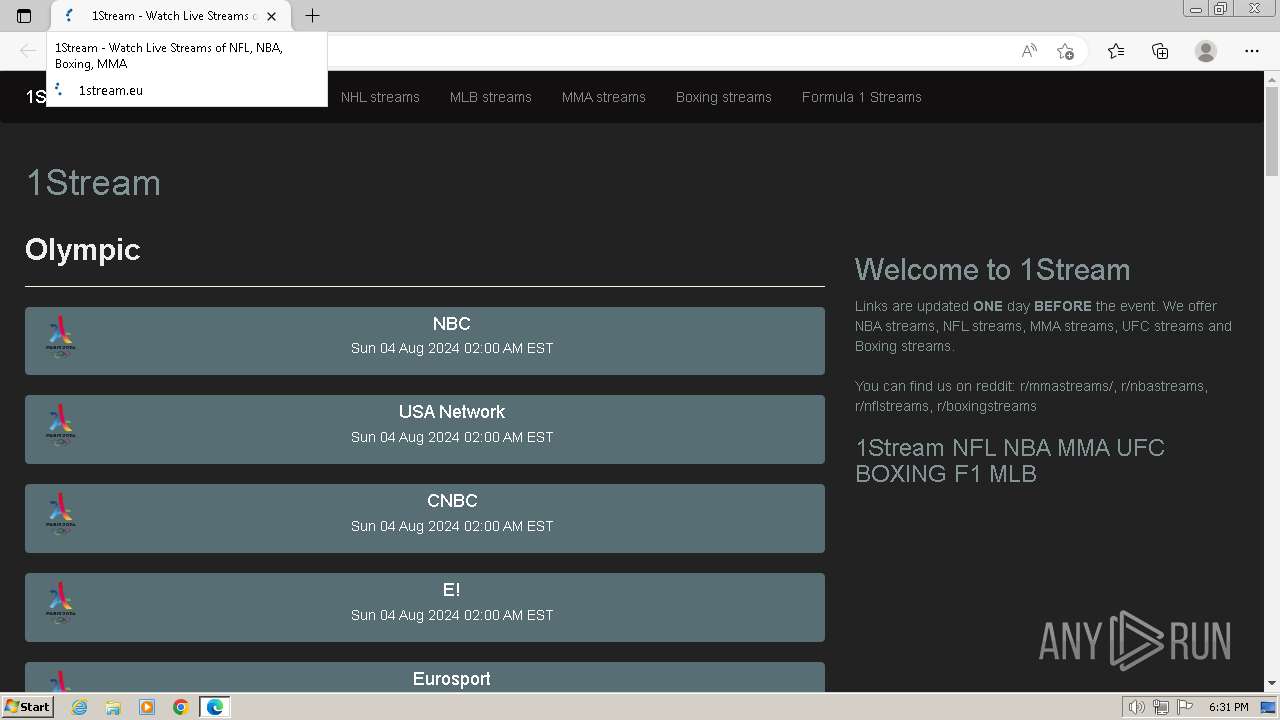Click the taskbar clock showing 6:31 PM
The width and height of the screenshot is (1280, 720).
coord(1228,707)
